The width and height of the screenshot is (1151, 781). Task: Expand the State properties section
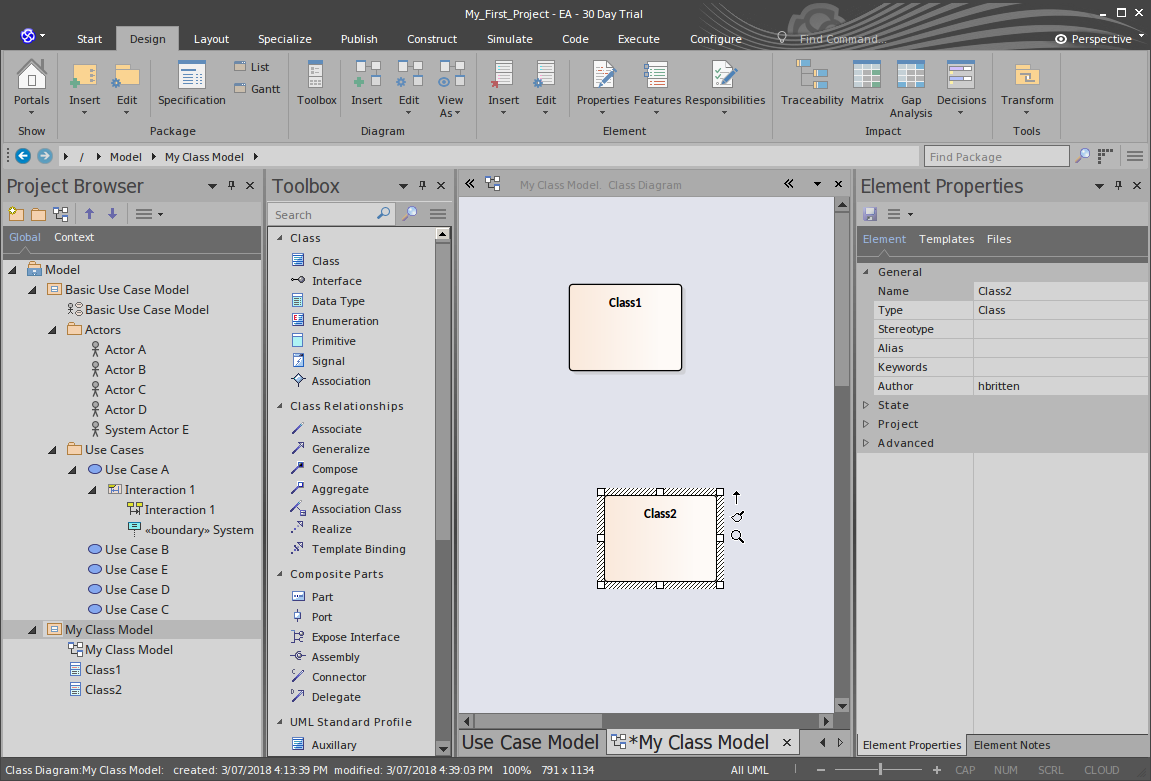866,405
